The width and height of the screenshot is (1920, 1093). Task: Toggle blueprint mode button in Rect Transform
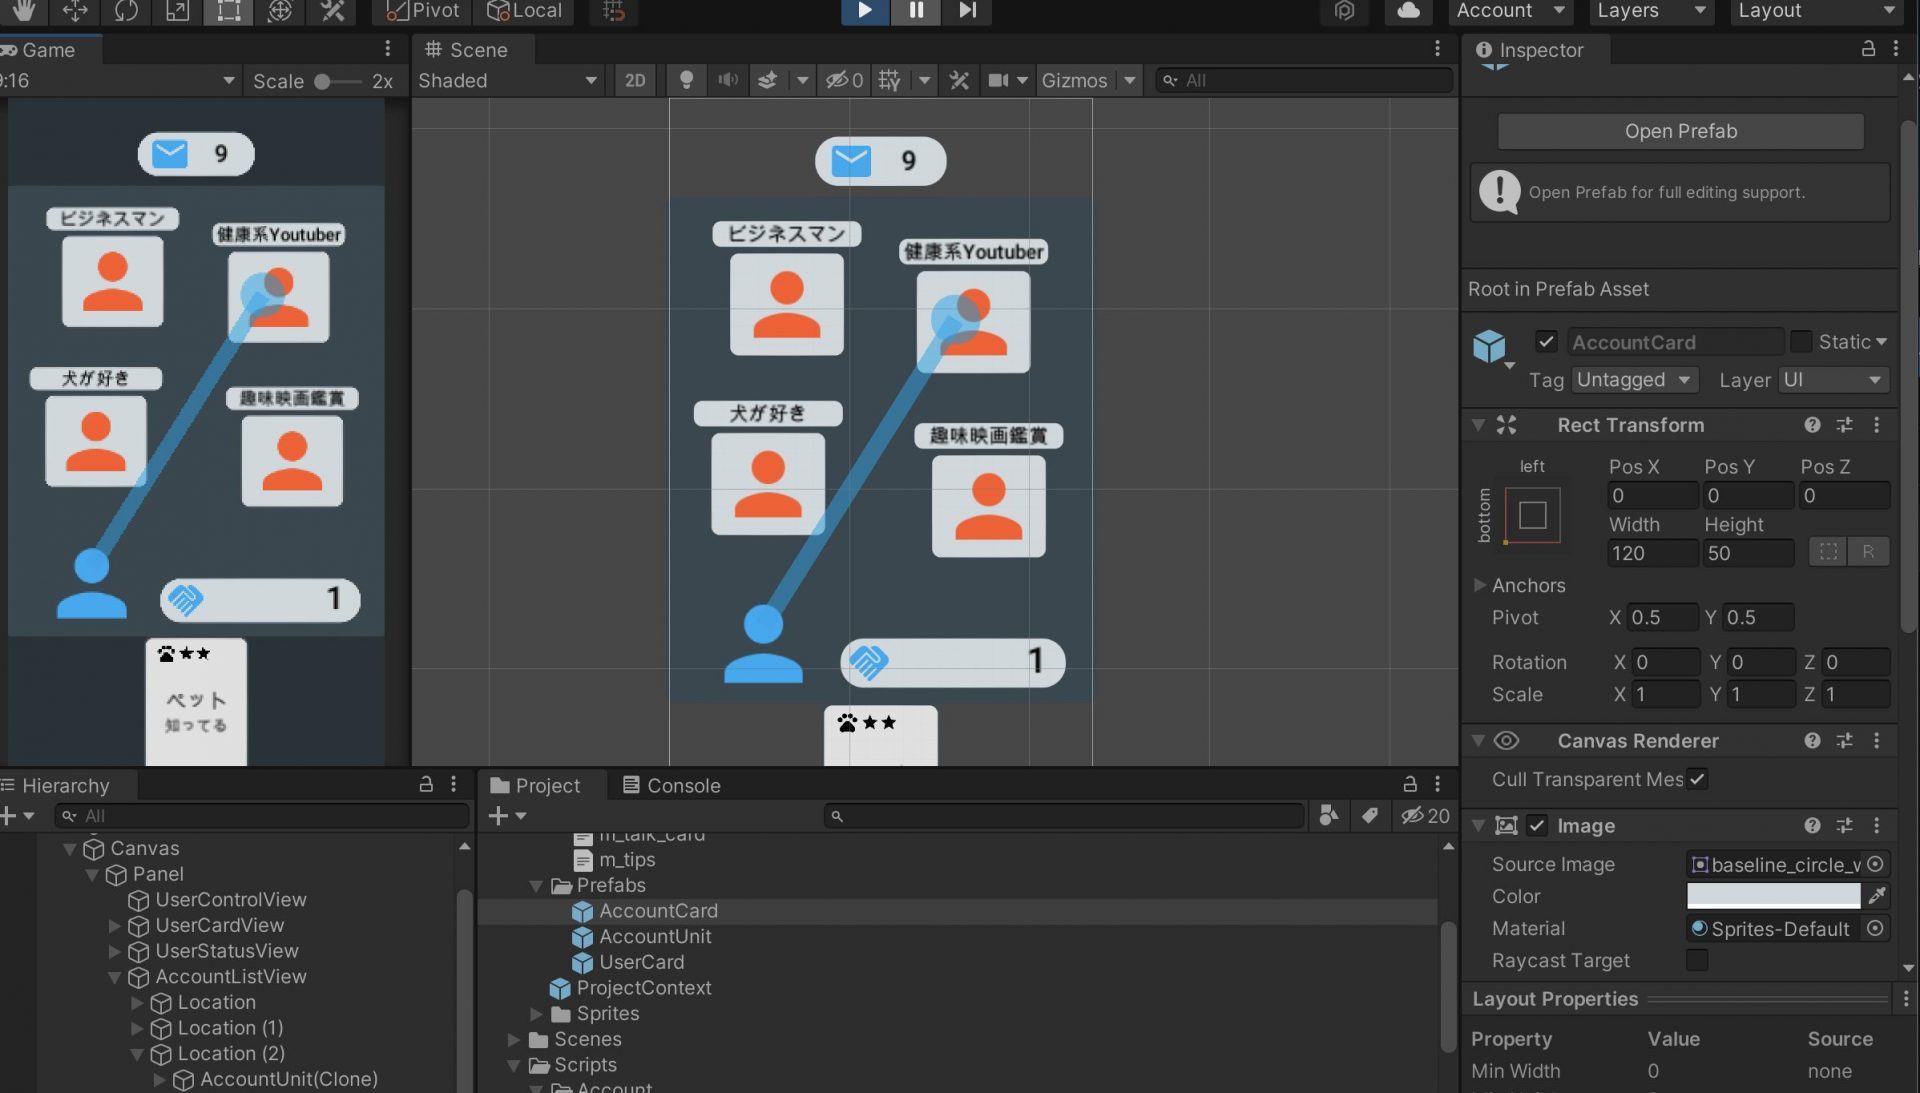point(1828,552)
